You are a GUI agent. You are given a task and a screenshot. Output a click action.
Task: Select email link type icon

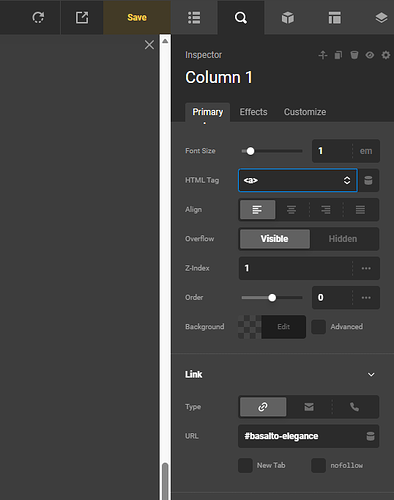click(x=309, y=407)
